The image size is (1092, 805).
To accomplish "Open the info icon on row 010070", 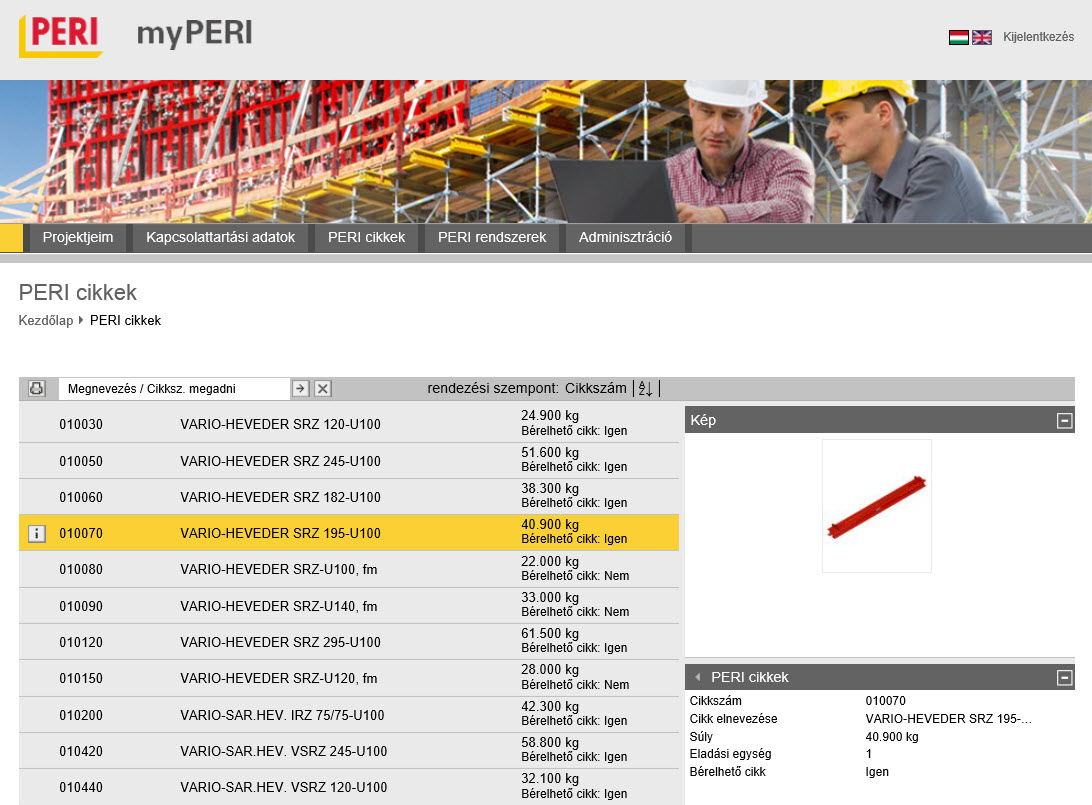I will coord(37,533).
